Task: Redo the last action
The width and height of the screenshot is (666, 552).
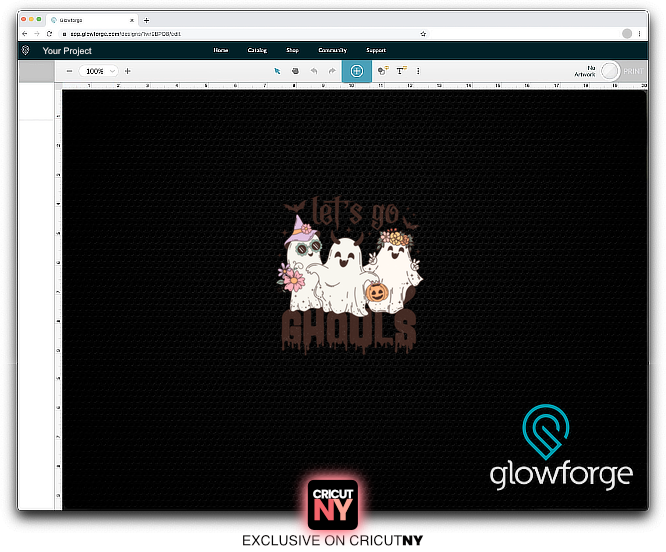Action: [332, 71]
